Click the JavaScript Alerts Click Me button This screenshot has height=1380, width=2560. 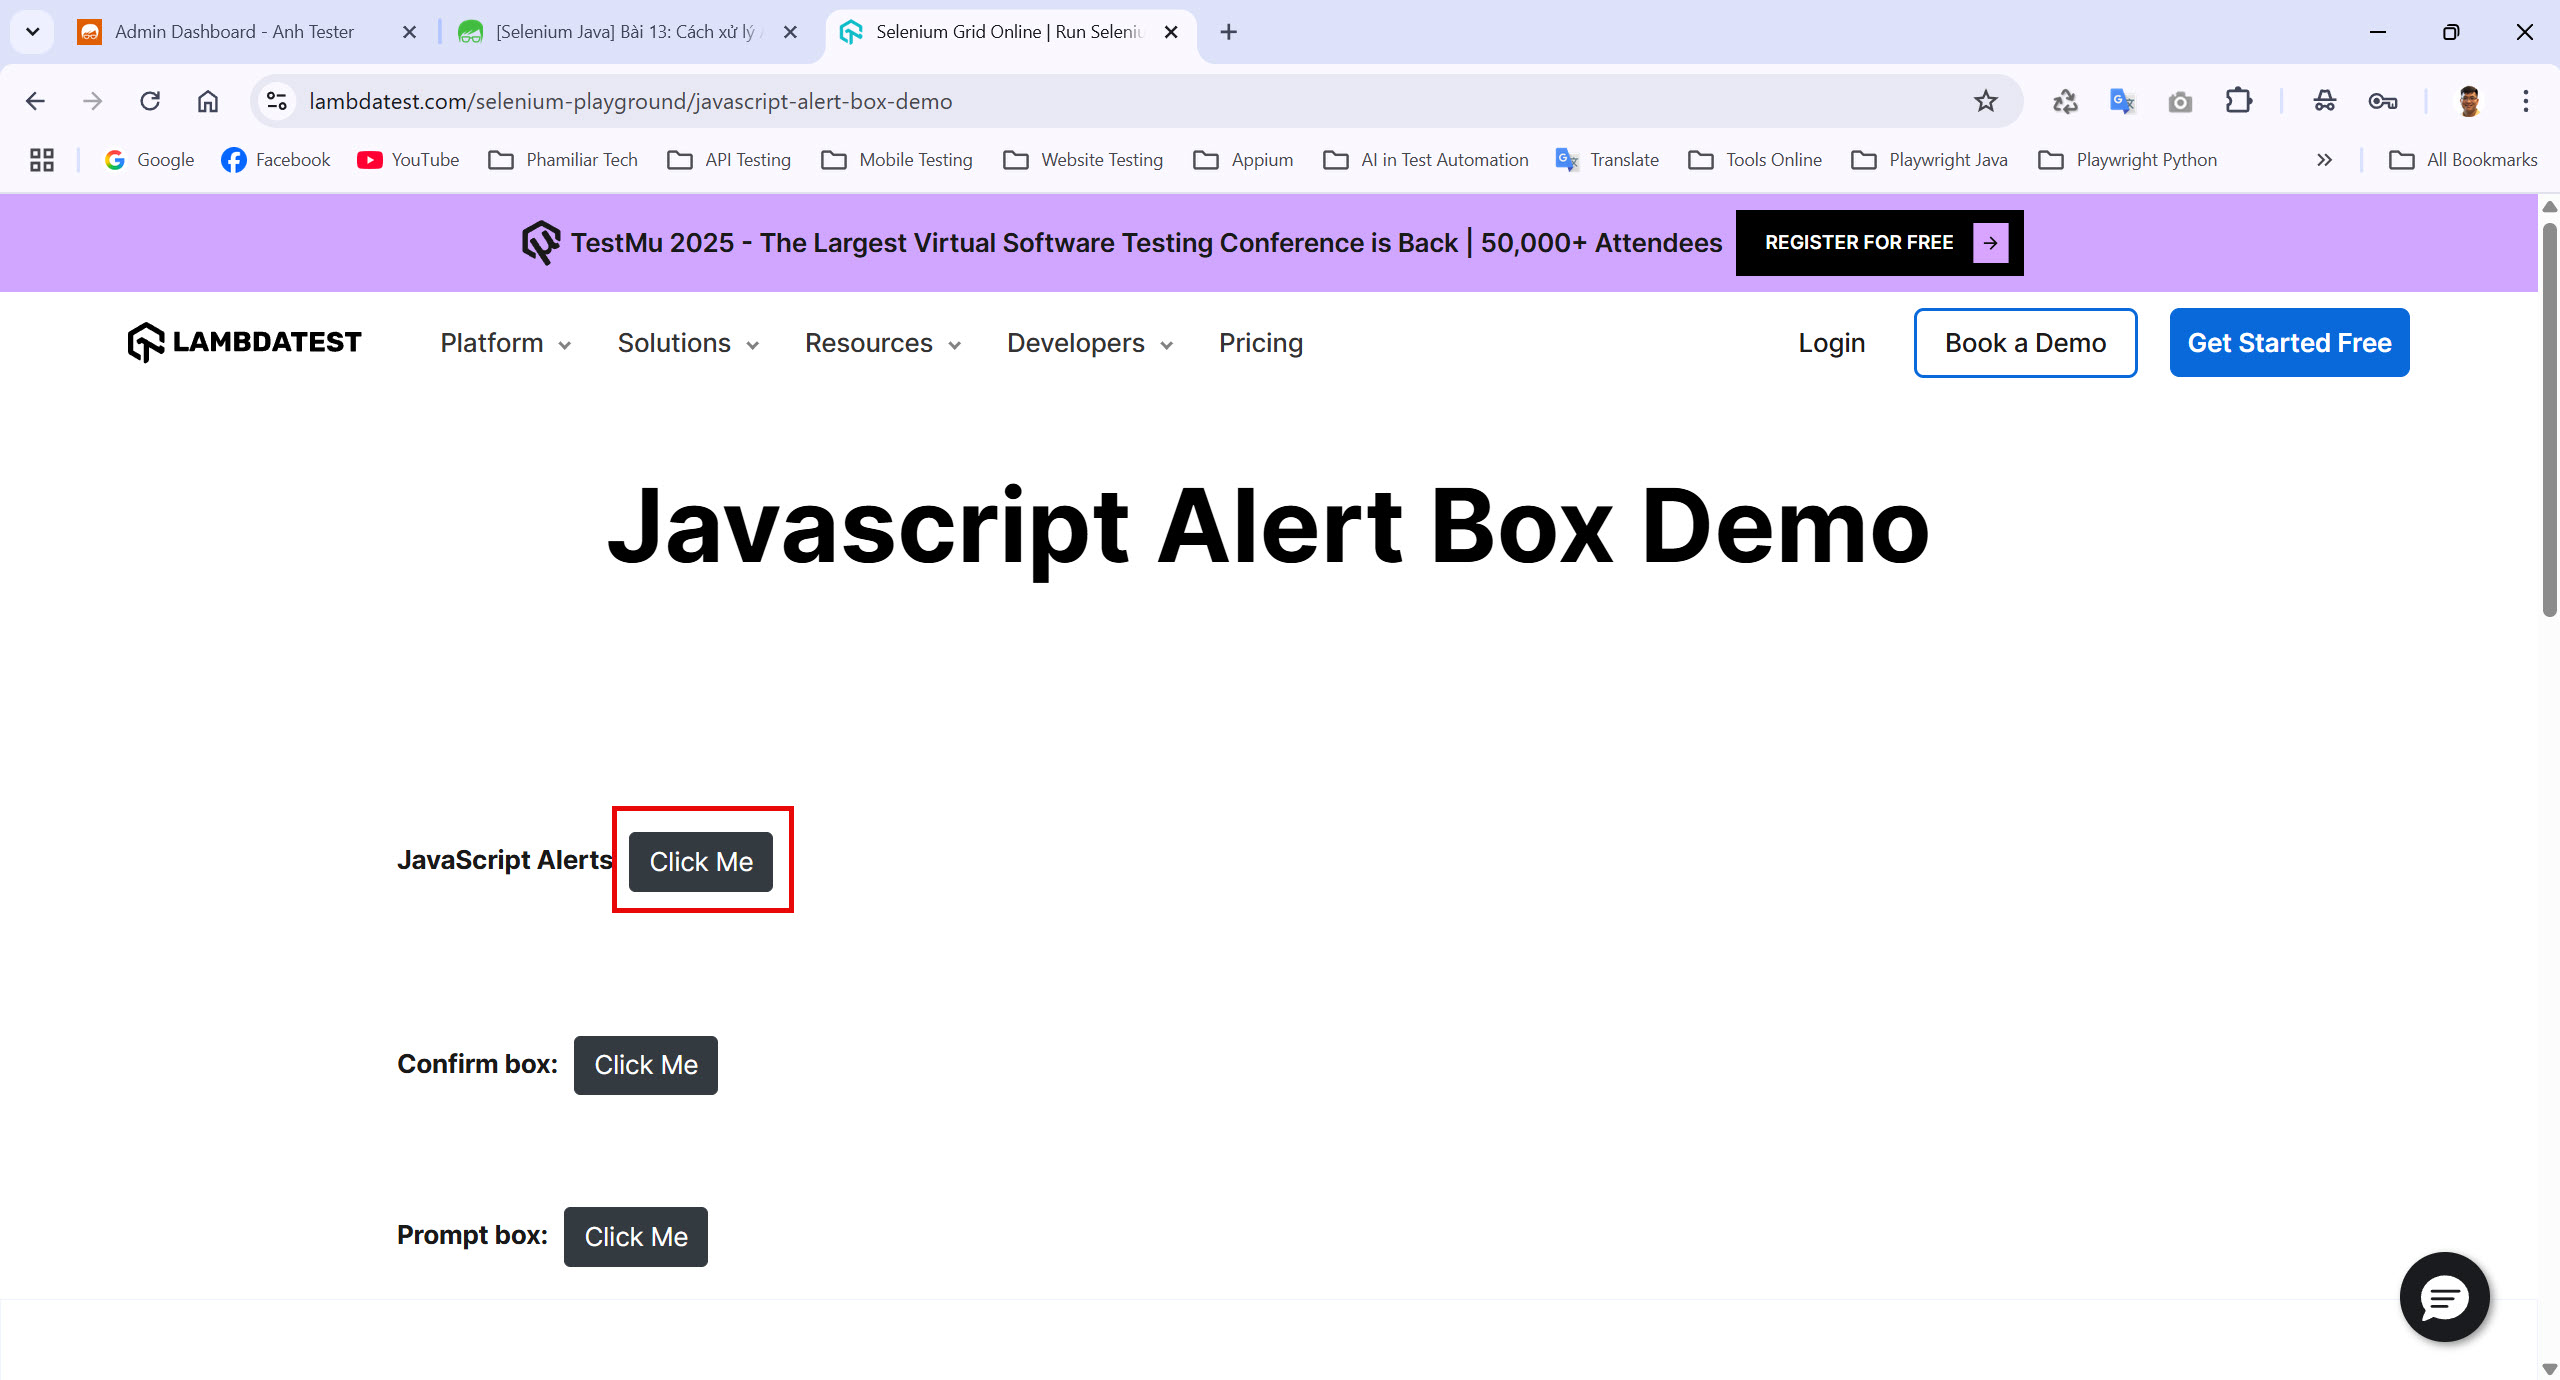(x=701, y=862)
